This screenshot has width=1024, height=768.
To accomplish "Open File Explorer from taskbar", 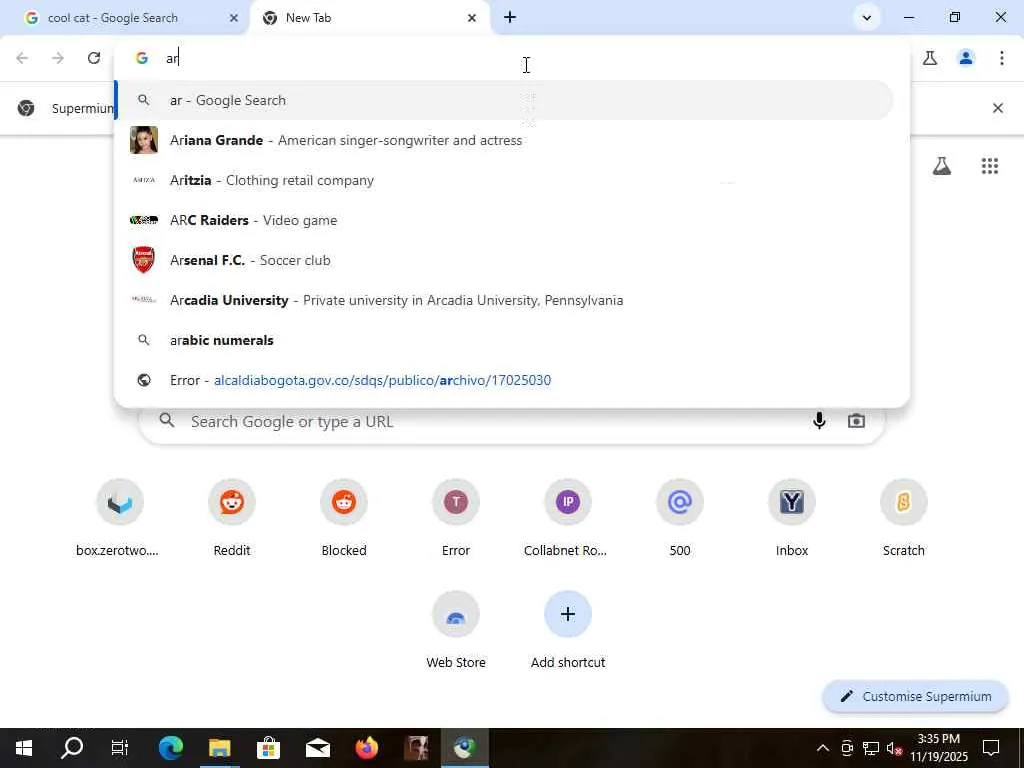I will coord(219,748).
